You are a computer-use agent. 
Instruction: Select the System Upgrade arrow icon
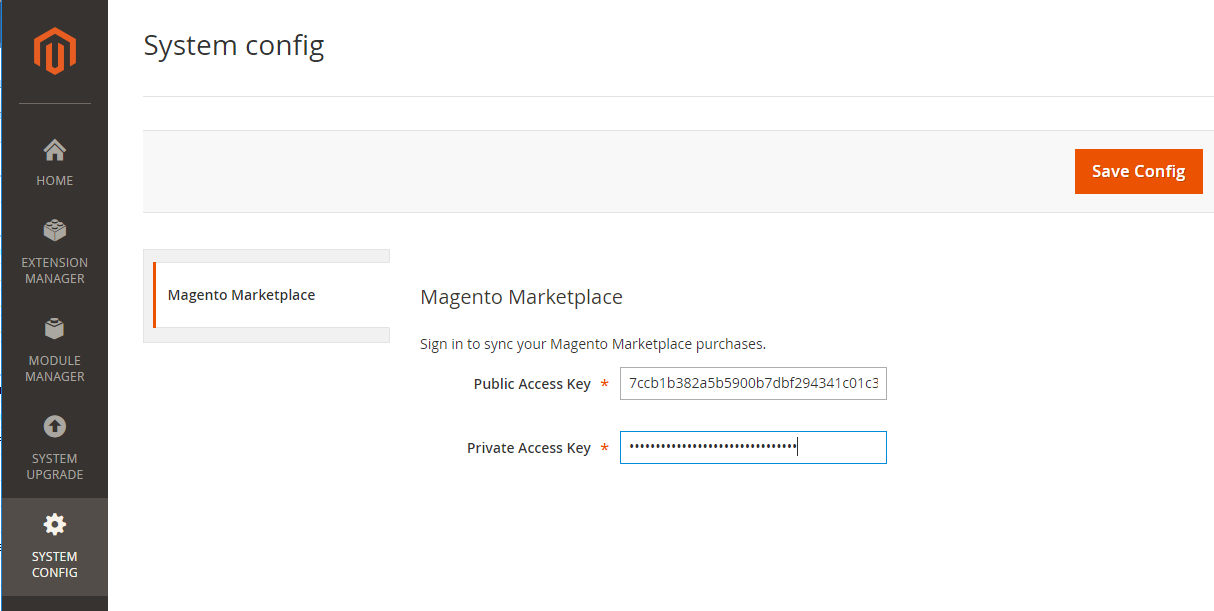point(54,427)
